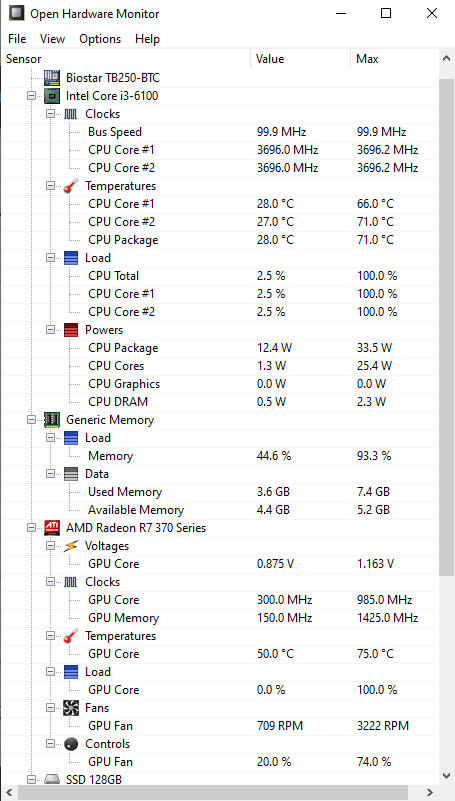Collapse the CPU Temperatures group
This screenshot has height=801, width=455.
[51, 186]
